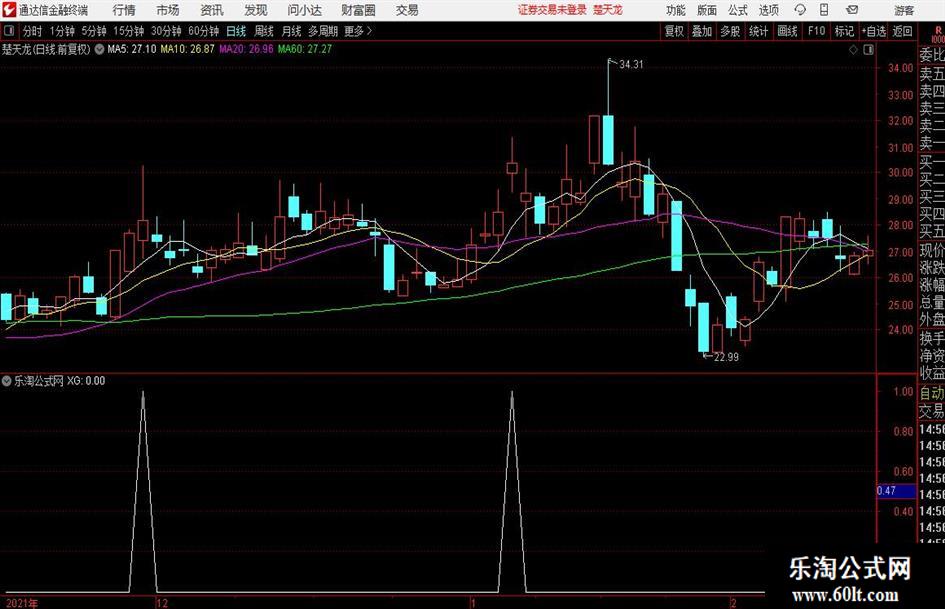This screenshot has height=609, width=945.
Task: Click the 统计 statistics button
Action: pyautogui.click(x=758, y=31)
